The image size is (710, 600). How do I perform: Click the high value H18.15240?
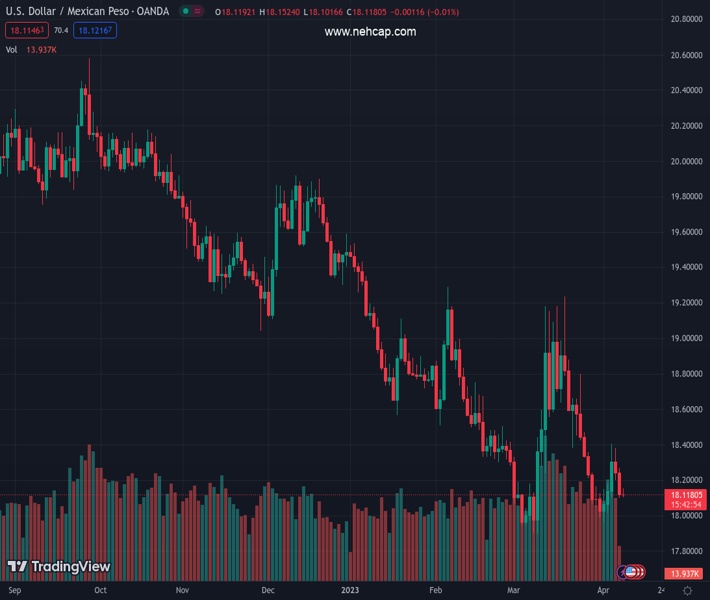point(279,12)
